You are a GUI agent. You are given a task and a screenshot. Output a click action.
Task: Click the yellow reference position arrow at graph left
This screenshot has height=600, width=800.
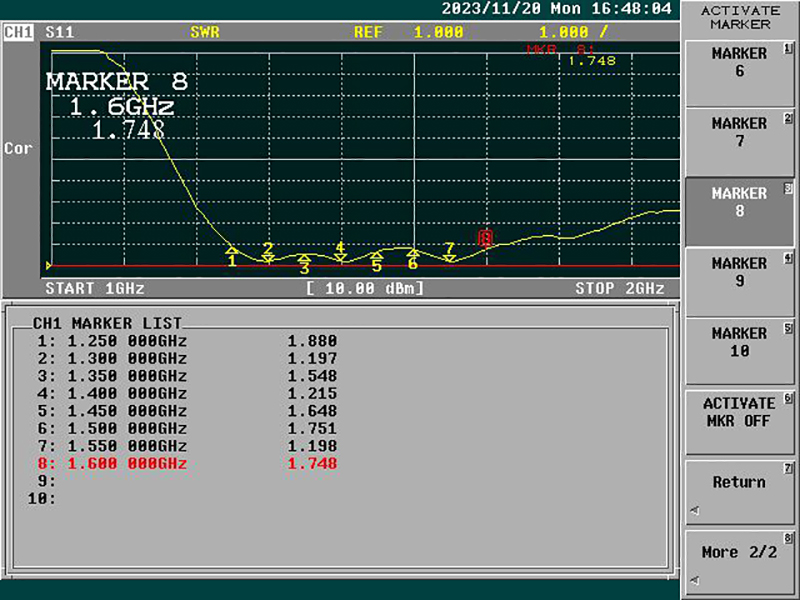(x=49, y=265)
